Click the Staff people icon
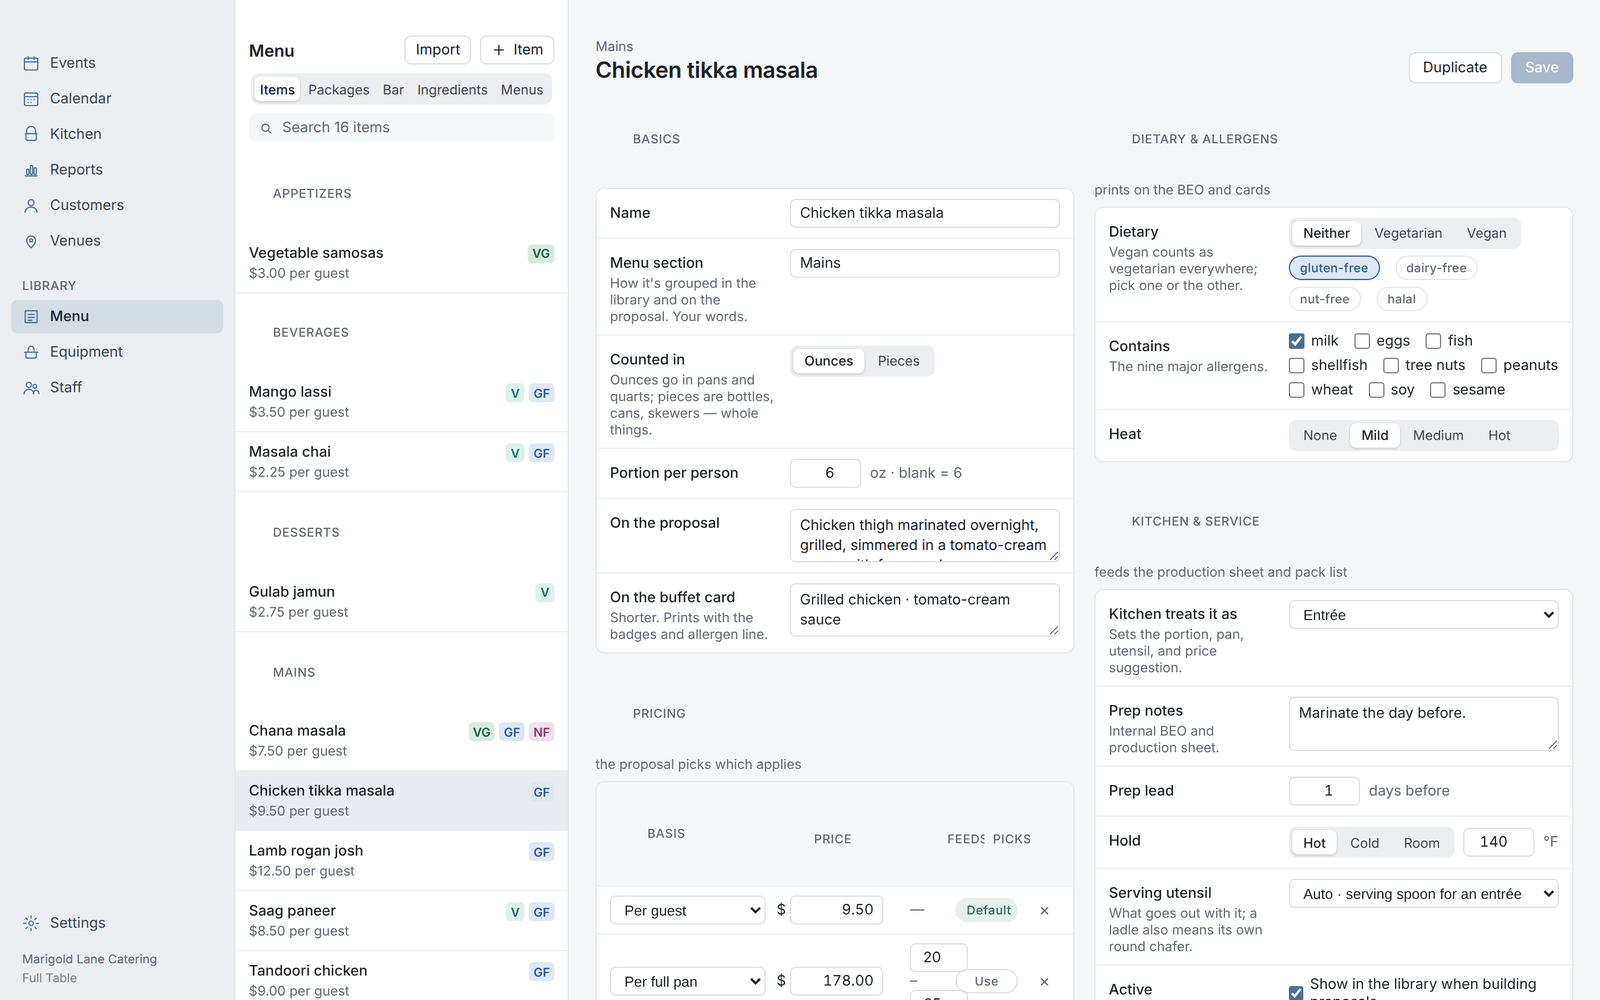1600x1000 pixels. [x=31, y=388]
